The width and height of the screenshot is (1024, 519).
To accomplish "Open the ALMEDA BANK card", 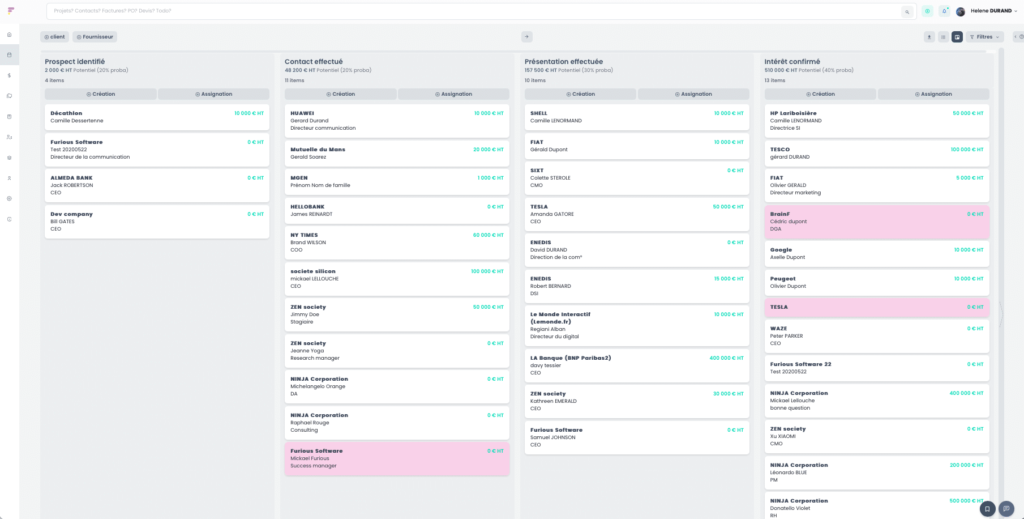I will pos(157,185).
